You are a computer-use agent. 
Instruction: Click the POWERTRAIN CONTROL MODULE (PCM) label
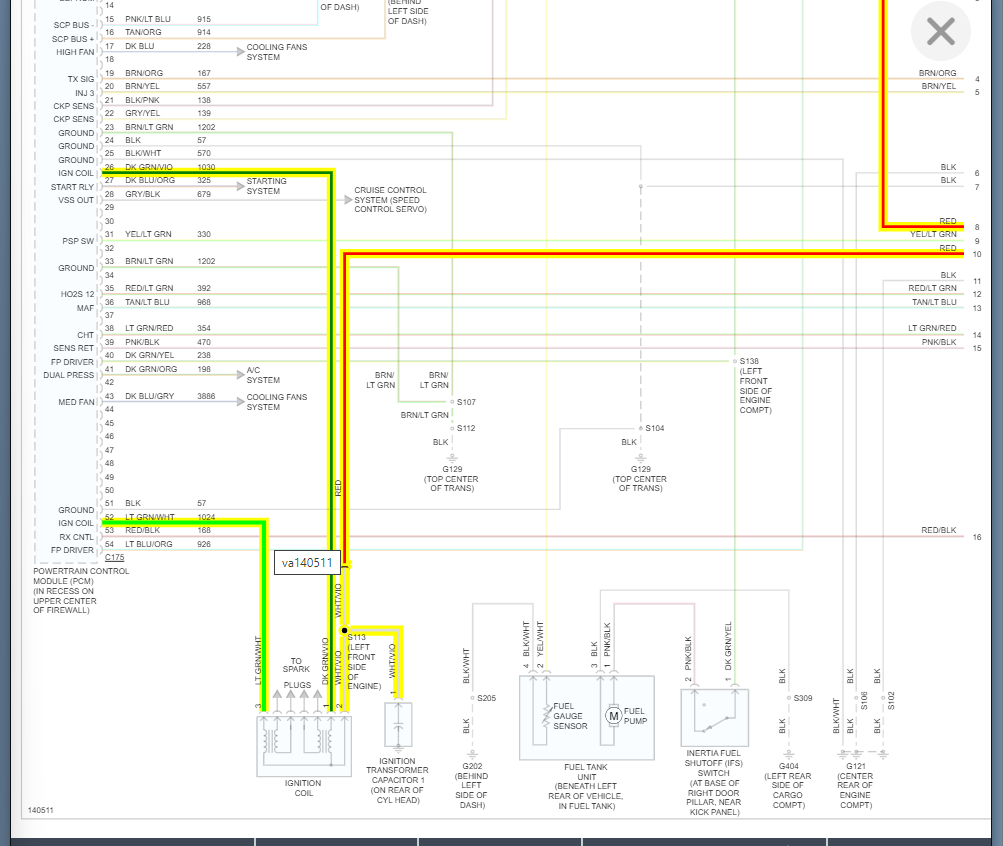(81, 591)
